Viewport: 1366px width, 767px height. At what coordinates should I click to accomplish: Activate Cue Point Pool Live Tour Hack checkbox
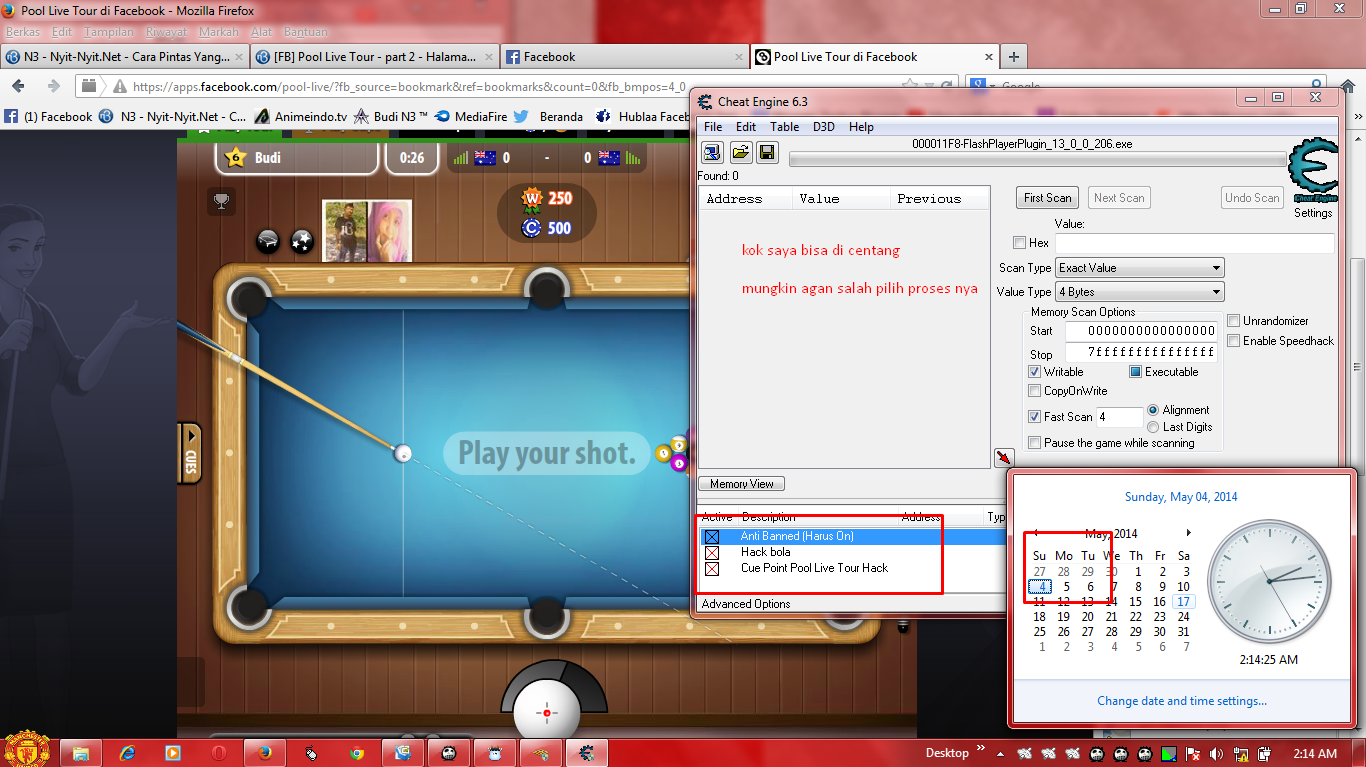[x=712, y=569]
